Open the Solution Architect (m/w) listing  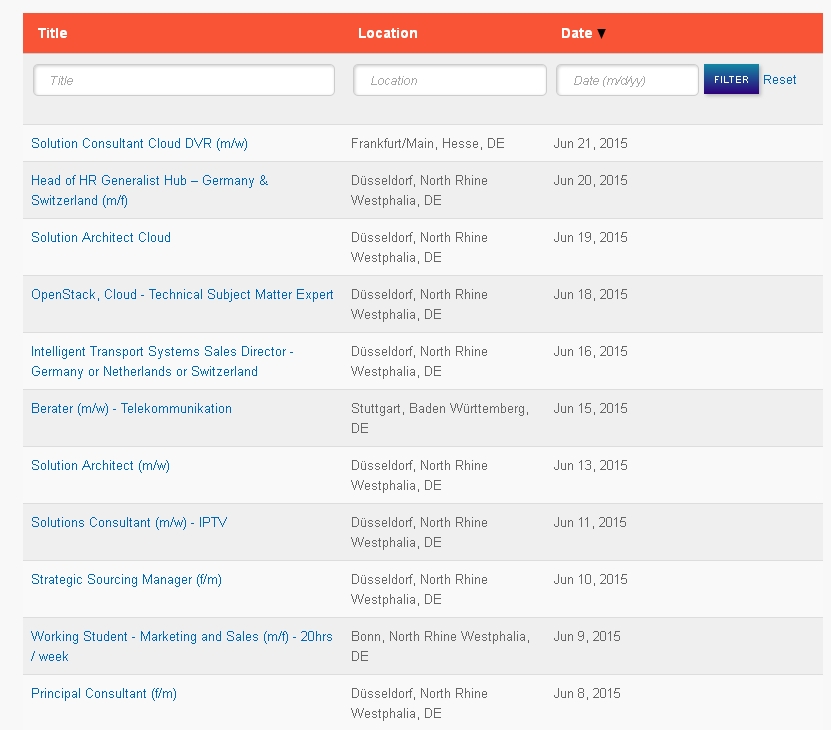tap(100, 465)
